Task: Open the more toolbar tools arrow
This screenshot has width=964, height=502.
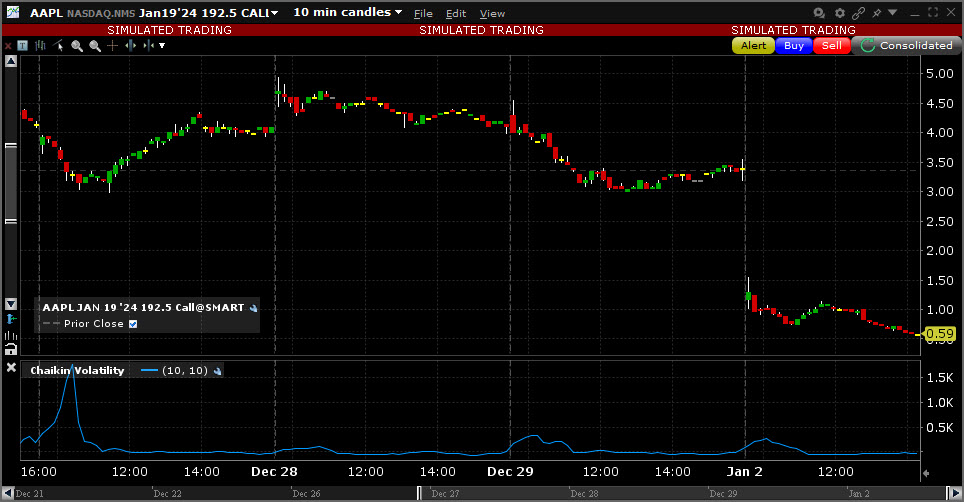Action: point(162,45)
